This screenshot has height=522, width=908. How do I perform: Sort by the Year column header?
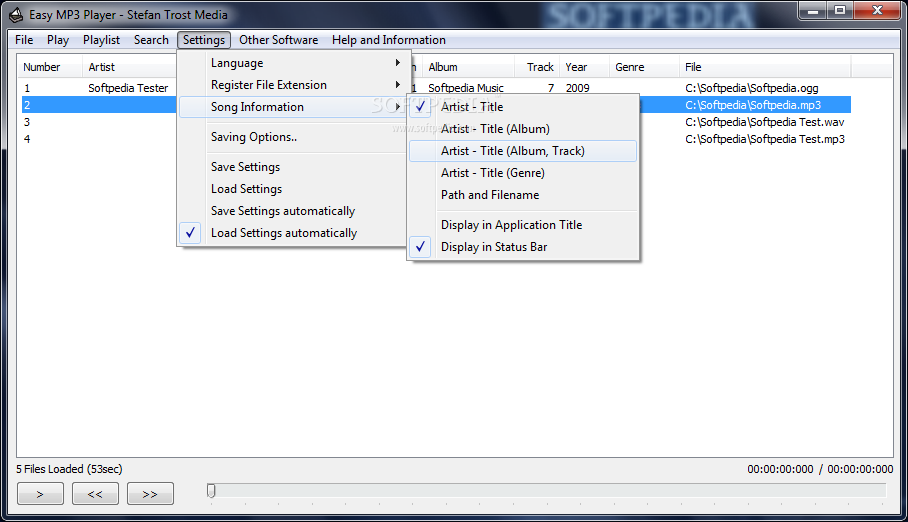[584, 67]
